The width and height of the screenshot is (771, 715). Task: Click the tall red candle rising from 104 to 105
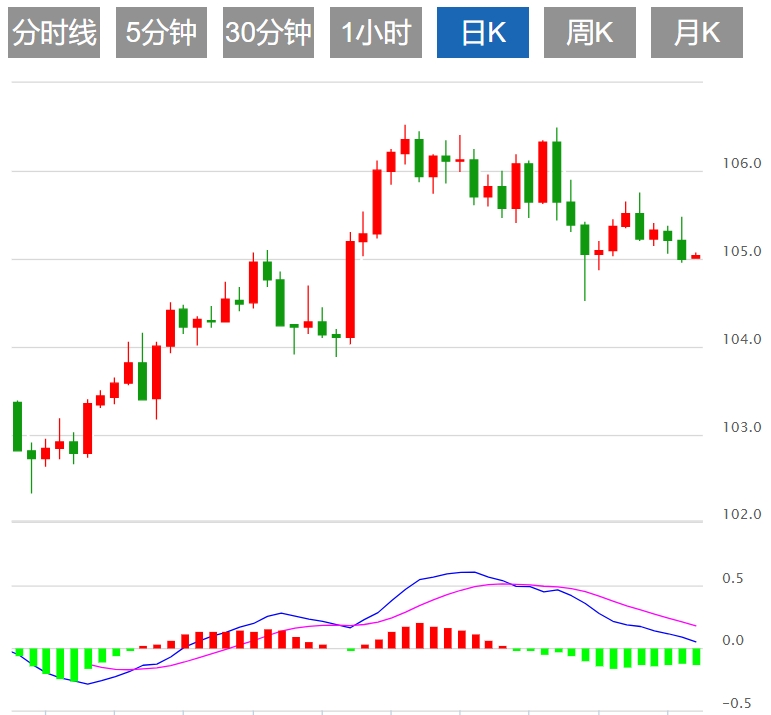(350, 289)
